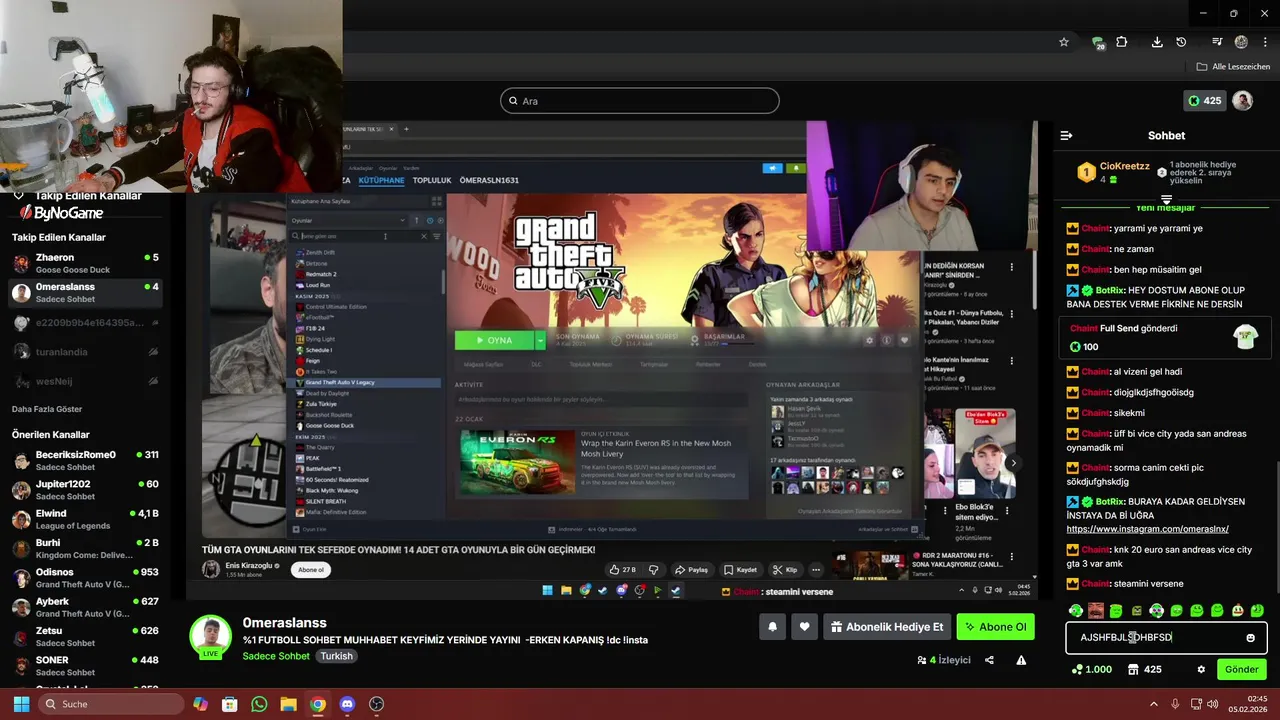Screen dimensions: 1280x720
Task: Click Daha Fazla Göster in sidebar
Action: point(47,409)
